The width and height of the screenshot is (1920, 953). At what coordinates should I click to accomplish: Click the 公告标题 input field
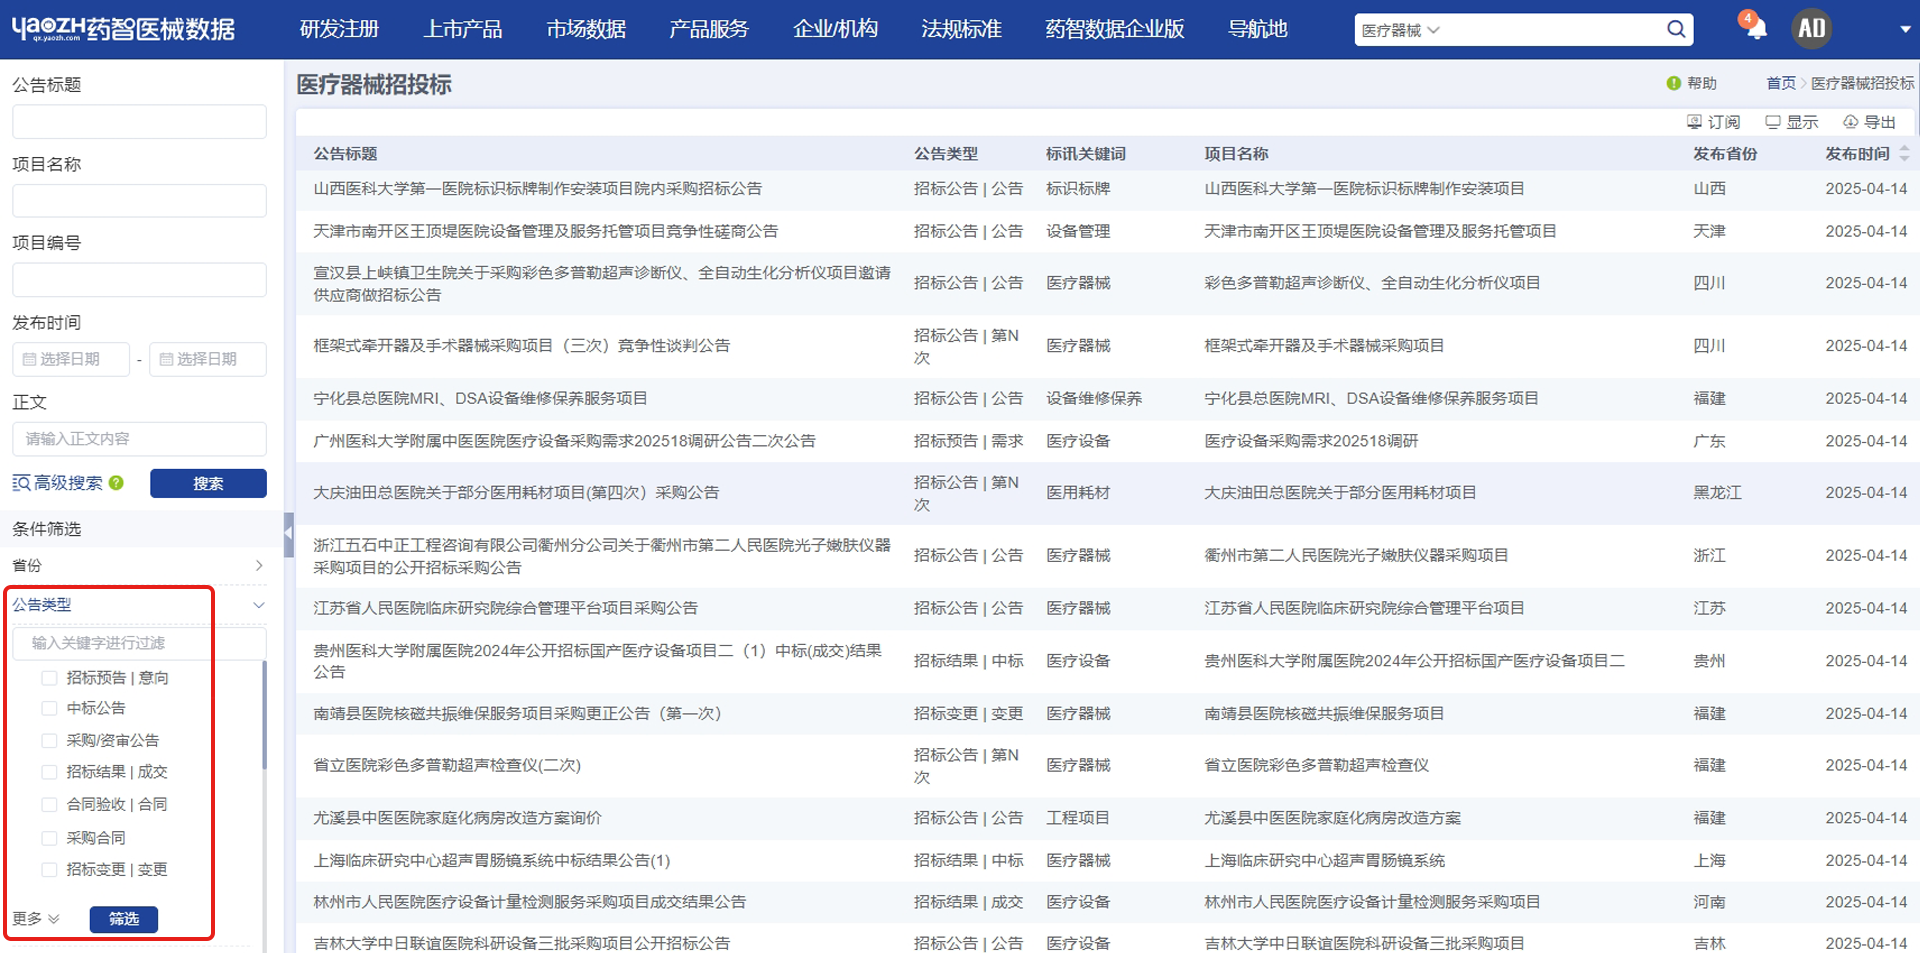pos(139,122)
